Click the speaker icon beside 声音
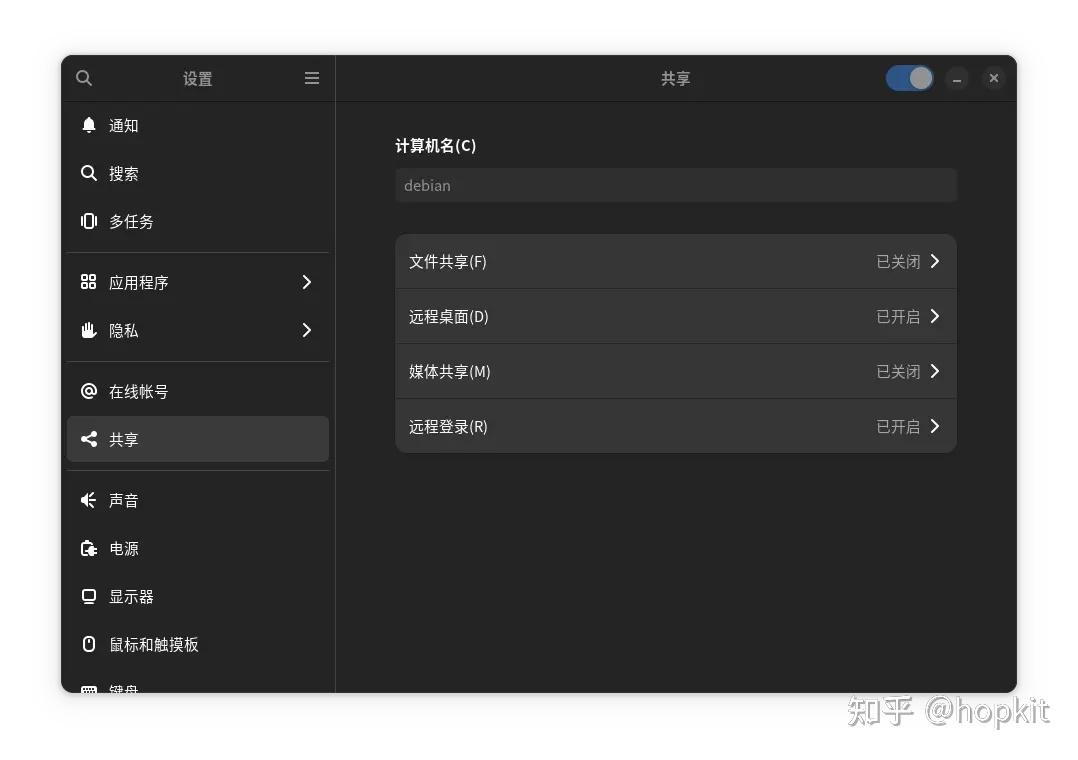1078x760 pixels. (89, 500)
